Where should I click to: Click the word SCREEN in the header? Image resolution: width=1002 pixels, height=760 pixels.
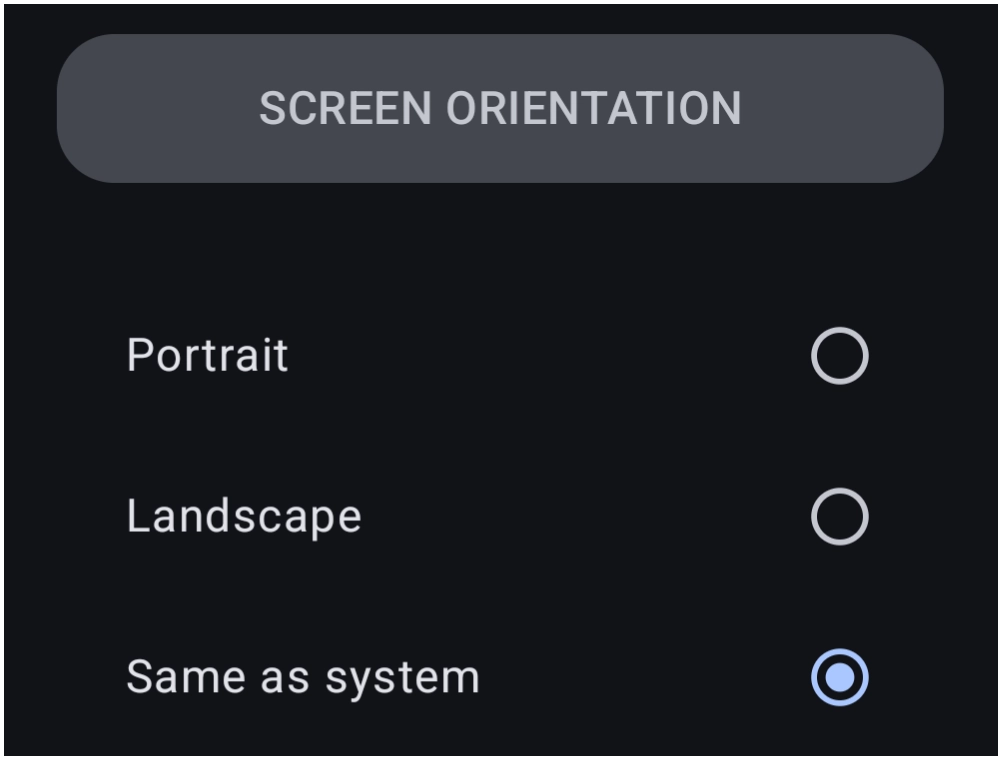pos(346,108)
